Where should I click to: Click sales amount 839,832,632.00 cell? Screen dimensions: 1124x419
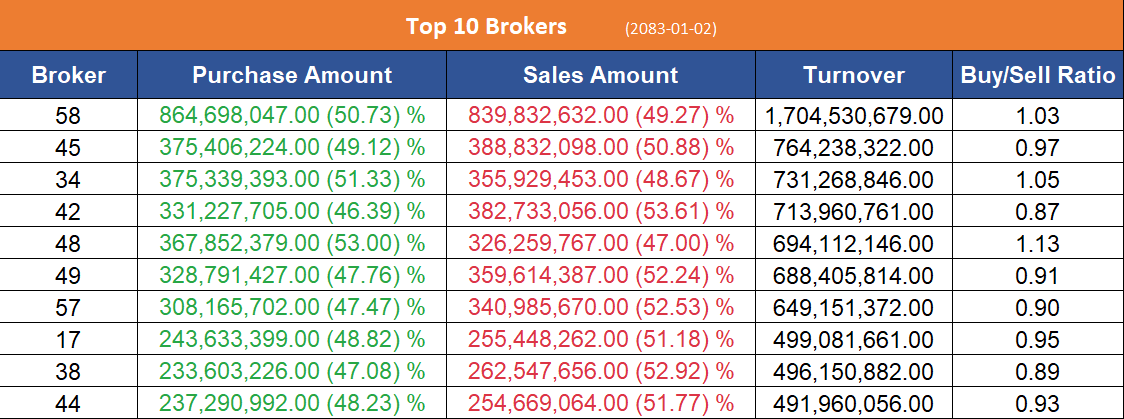[x=600, y=115]
